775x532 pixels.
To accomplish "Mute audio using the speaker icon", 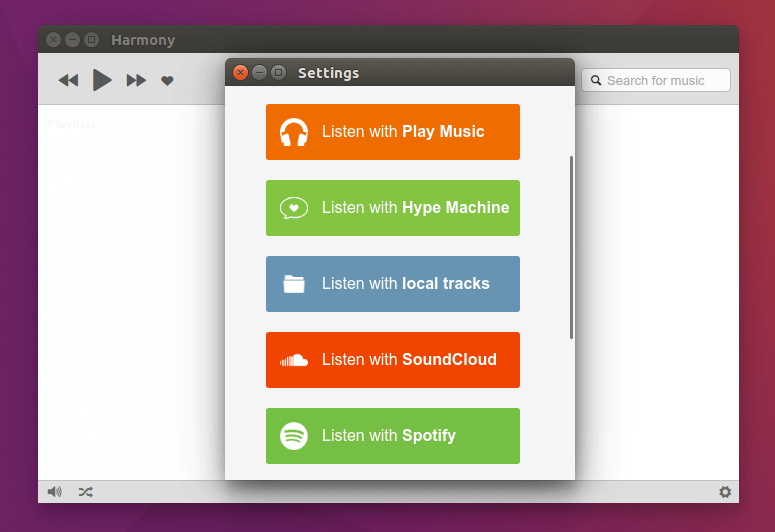I will (x=54, y=492).
